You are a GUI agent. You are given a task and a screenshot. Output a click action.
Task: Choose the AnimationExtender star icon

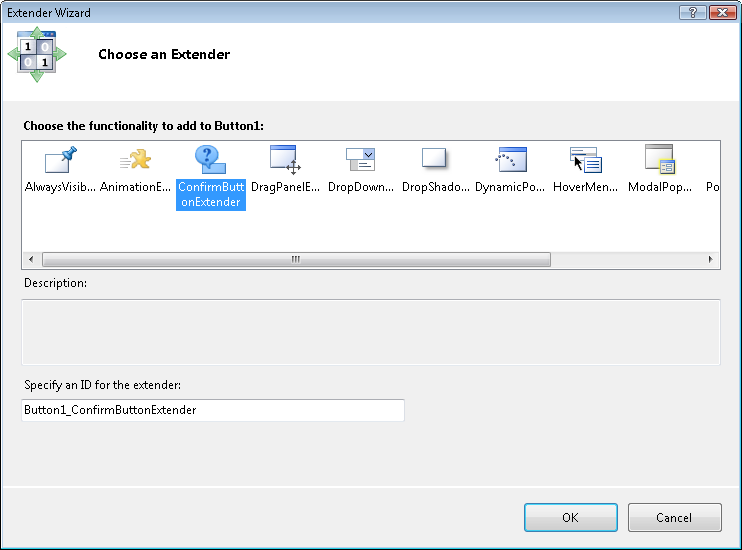tap(135, 160)
